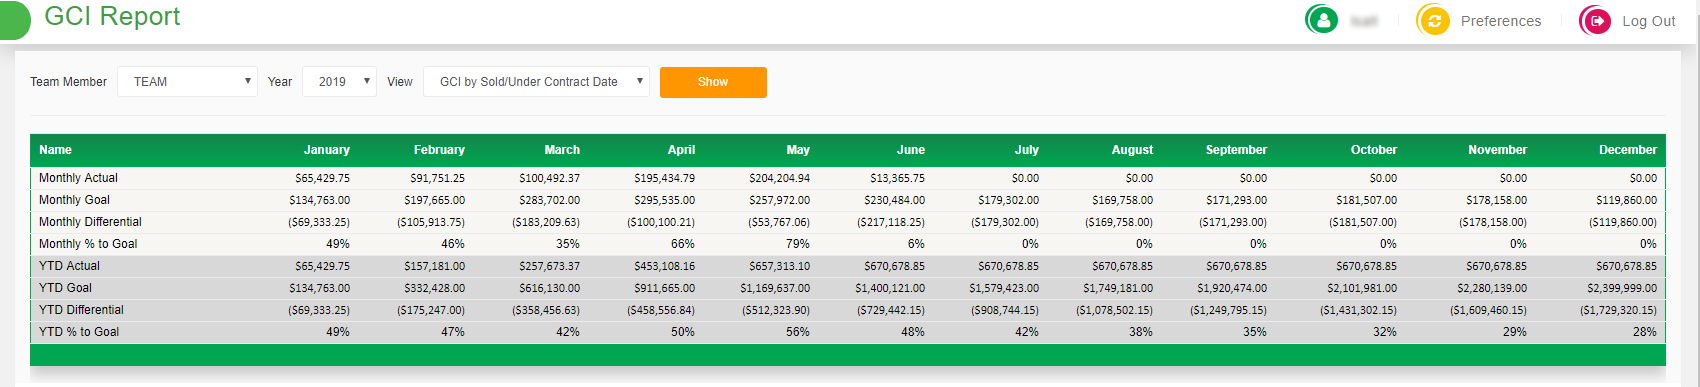The width and height of the screenshot is (1700, 387).
Task: Click the GCI Report page title
Action: coord(112,17)
